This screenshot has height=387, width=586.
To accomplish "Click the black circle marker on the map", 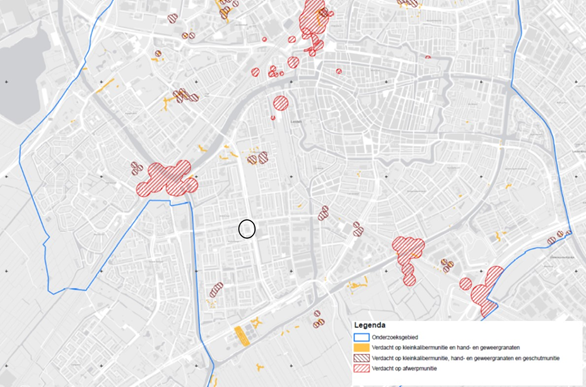I will [x=247, y=229].
